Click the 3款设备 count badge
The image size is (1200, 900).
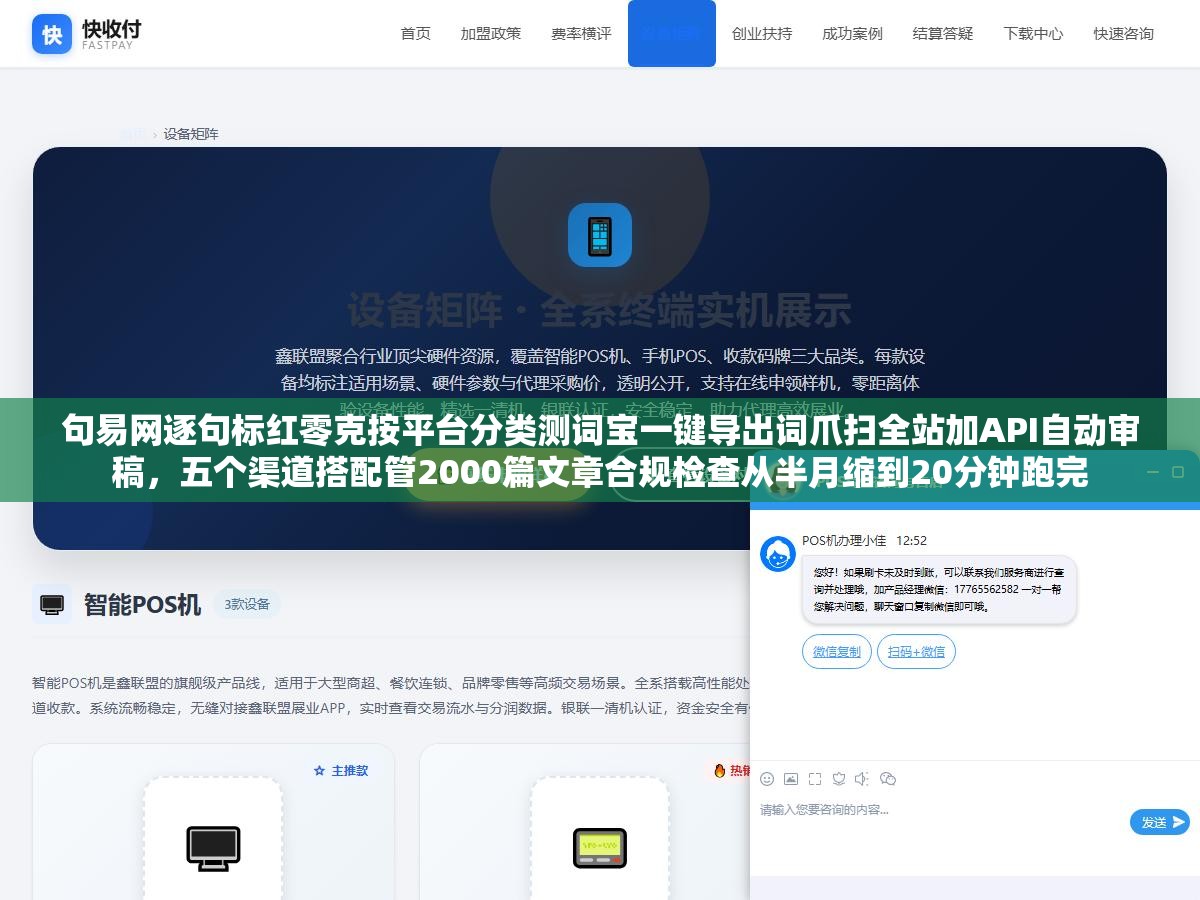(247, 604)
